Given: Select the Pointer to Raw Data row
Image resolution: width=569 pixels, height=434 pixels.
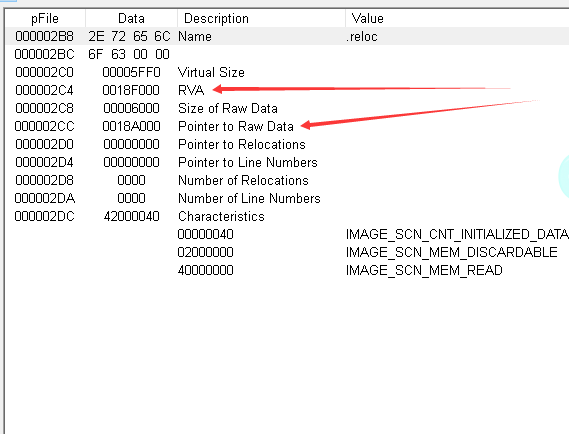Looking at the screenshot, I should [x=287, y=126].
